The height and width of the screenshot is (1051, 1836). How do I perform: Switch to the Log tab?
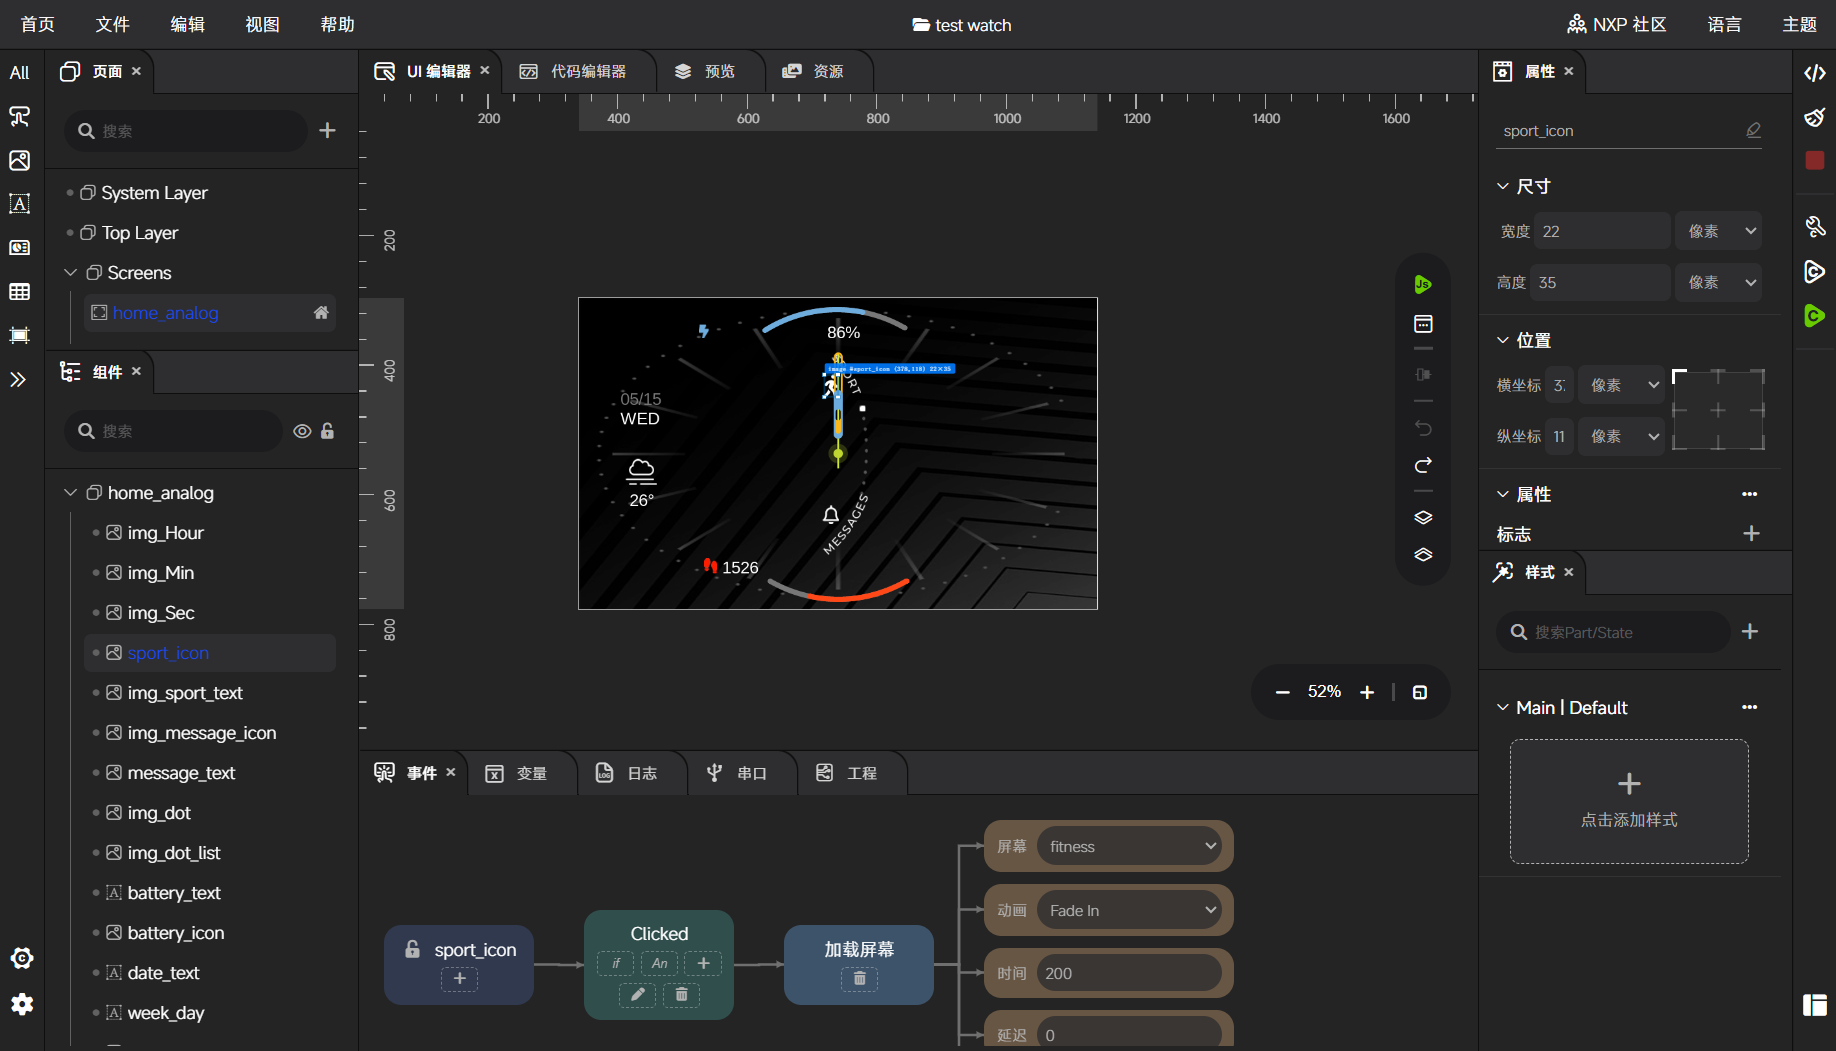click(627, 773)
